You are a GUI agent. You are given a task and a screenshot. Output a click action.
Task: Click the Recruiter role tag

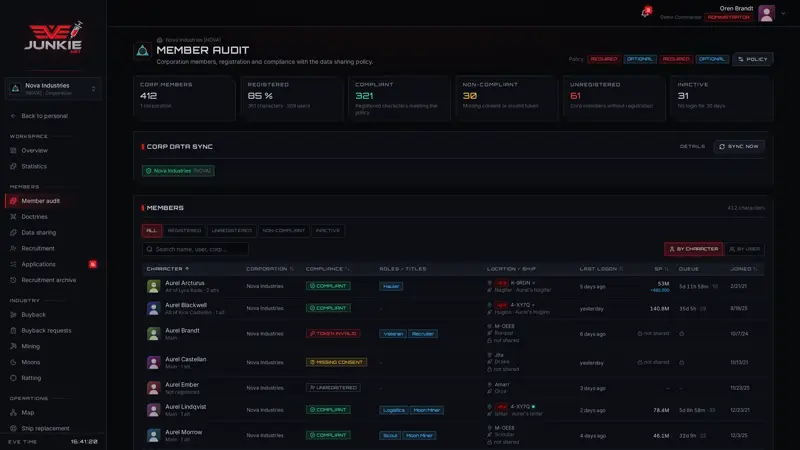click(422, 334)
